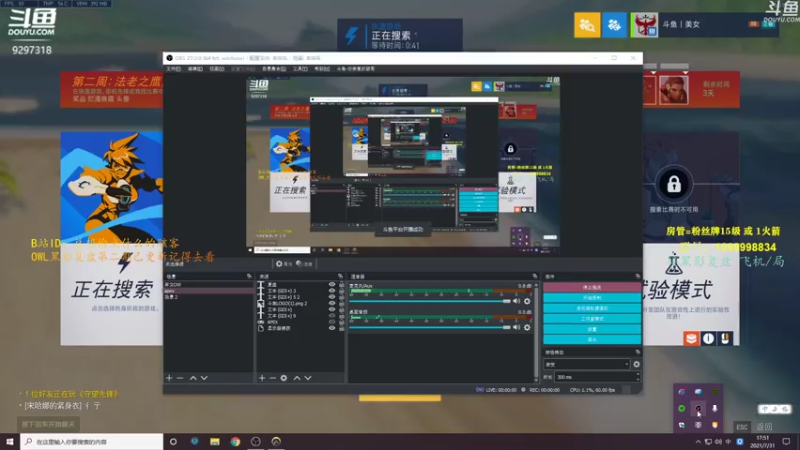
Task: Toggle lock on 文本 (GDI+) 3 source
Action: pos(341,291)
